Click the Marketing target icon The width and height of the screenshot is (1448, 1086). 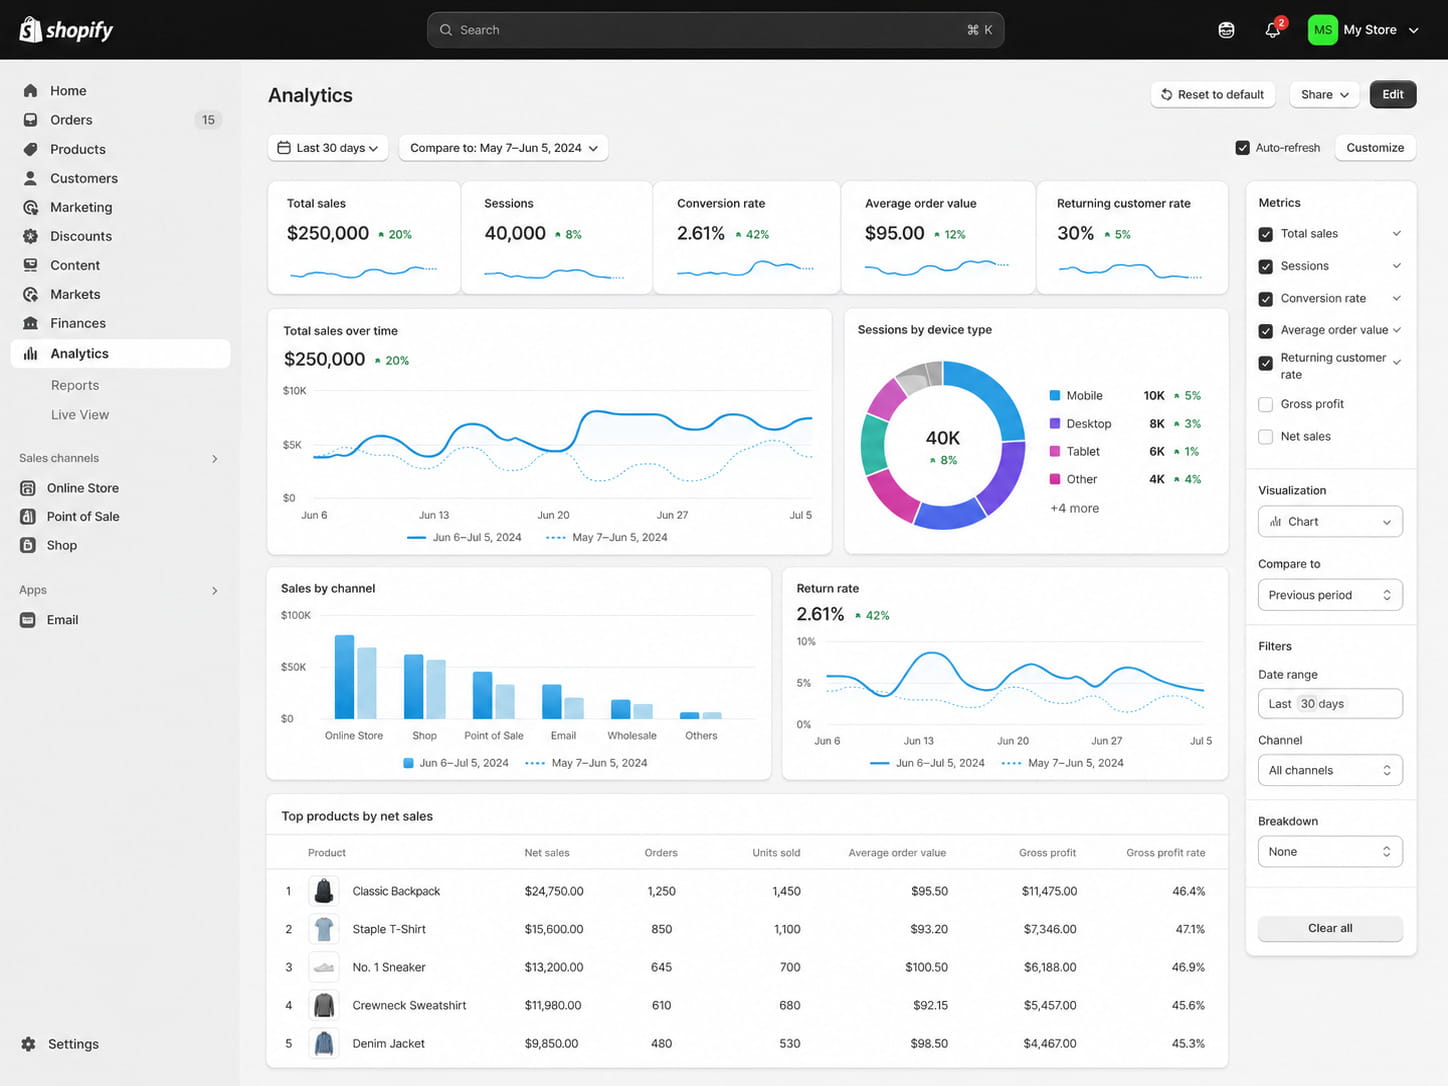click(30, 207)
